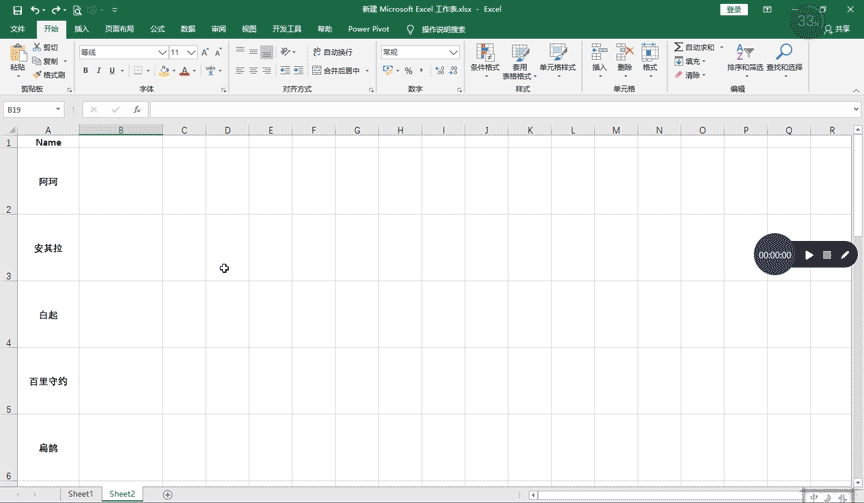This screenshot has height=503, width=864.
Task: Cut selection with scissors icon
Action: tap(37, 47)
